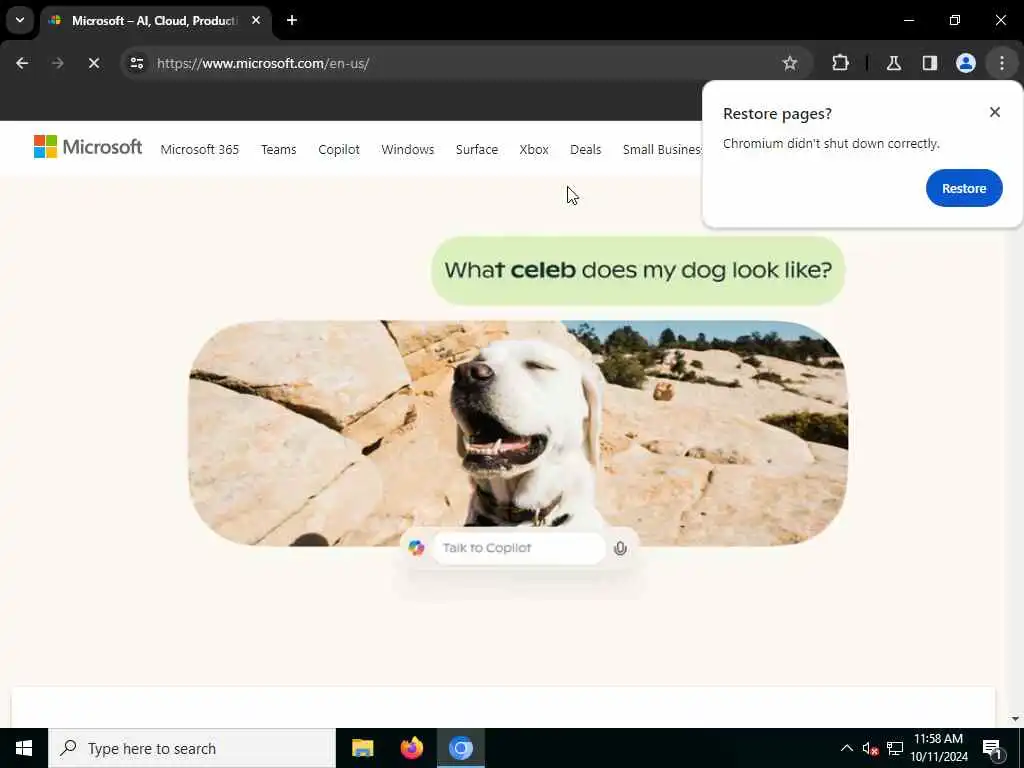This screenshot has width=1024, height=768.
Task: Open the tab search dropdown arrow
Action: point(20,20)
